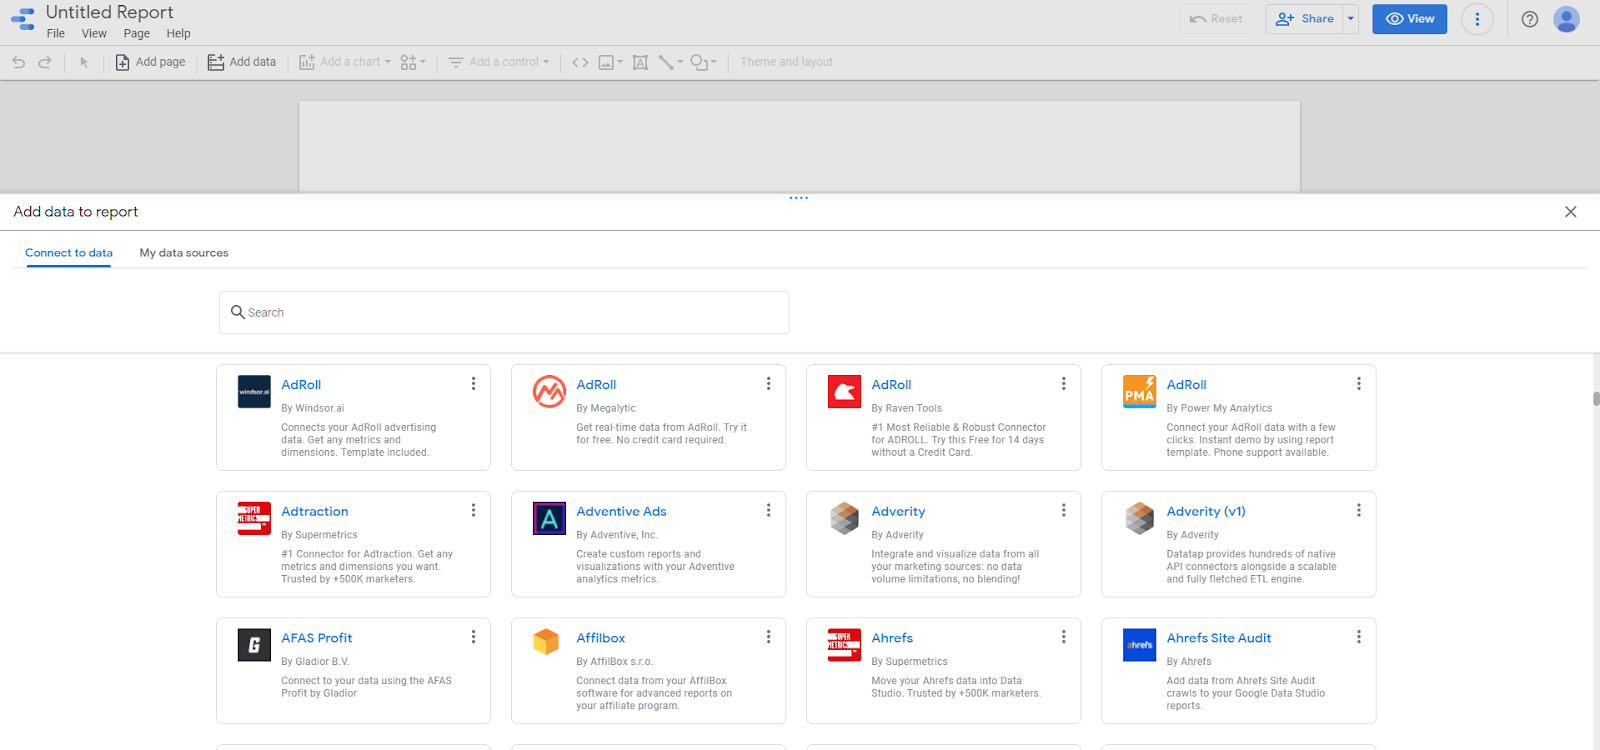1600x750 pixels.
Task: Open the Add a control dropdown
Action: pyautogui.click(x=498, y=62)
